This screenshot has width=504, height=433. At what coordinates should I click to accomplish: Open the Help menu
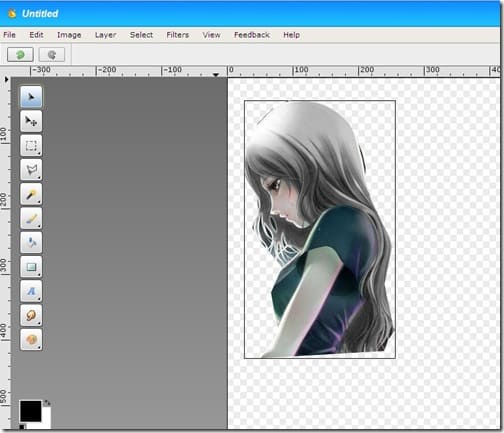[291, 35]
